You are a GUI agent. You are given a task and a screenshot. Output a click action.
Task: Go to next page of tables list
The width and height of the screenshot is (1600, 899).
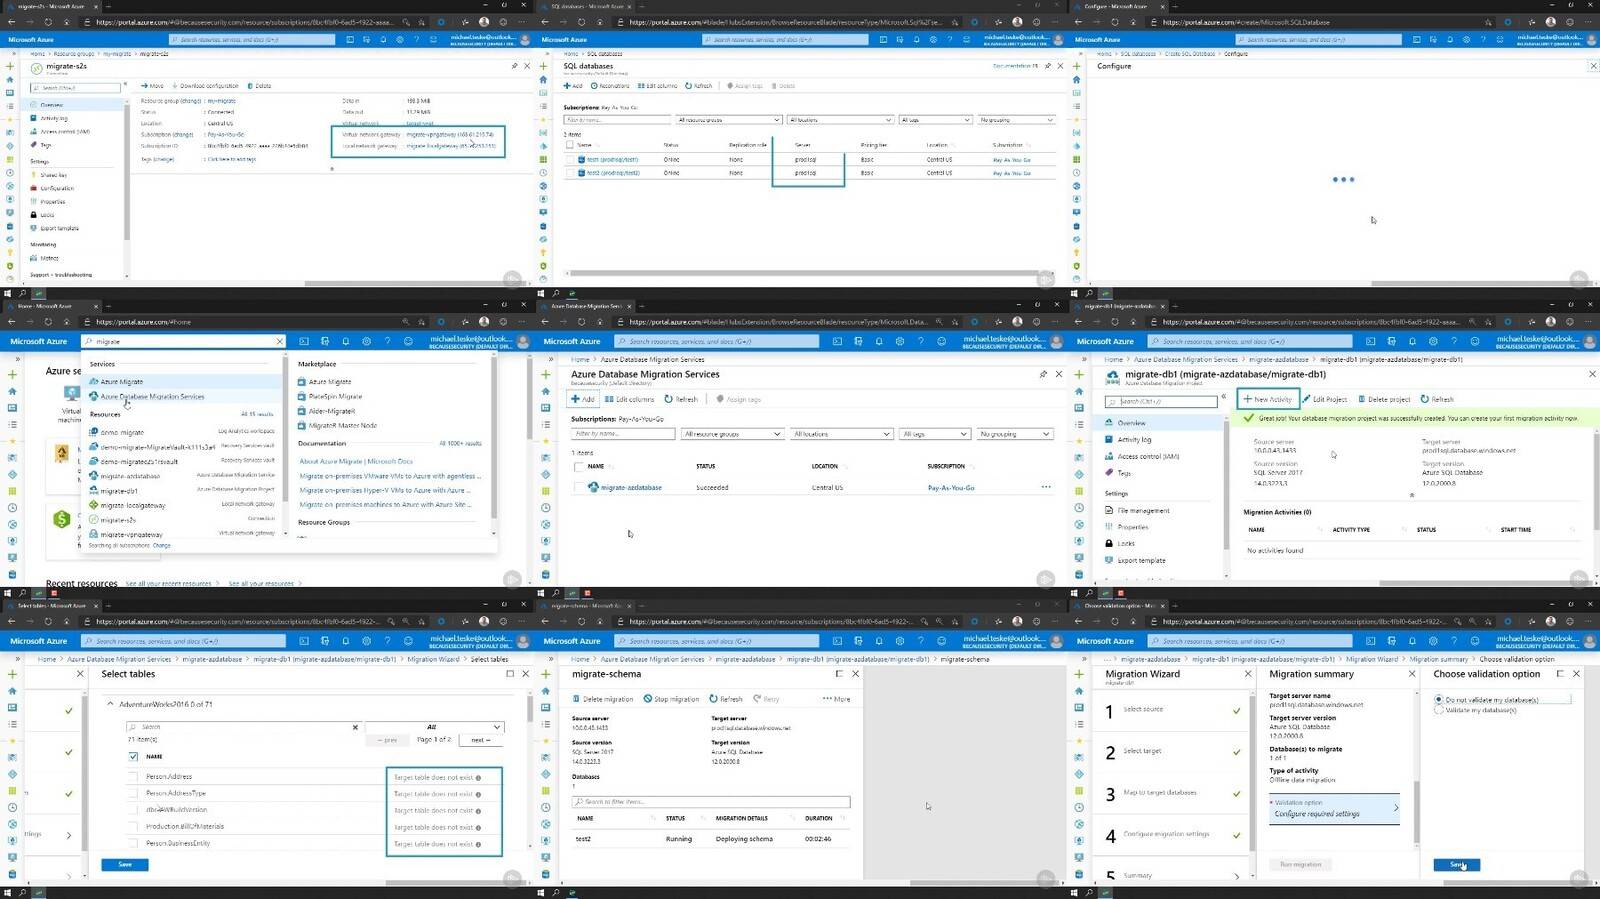point(481,740)
